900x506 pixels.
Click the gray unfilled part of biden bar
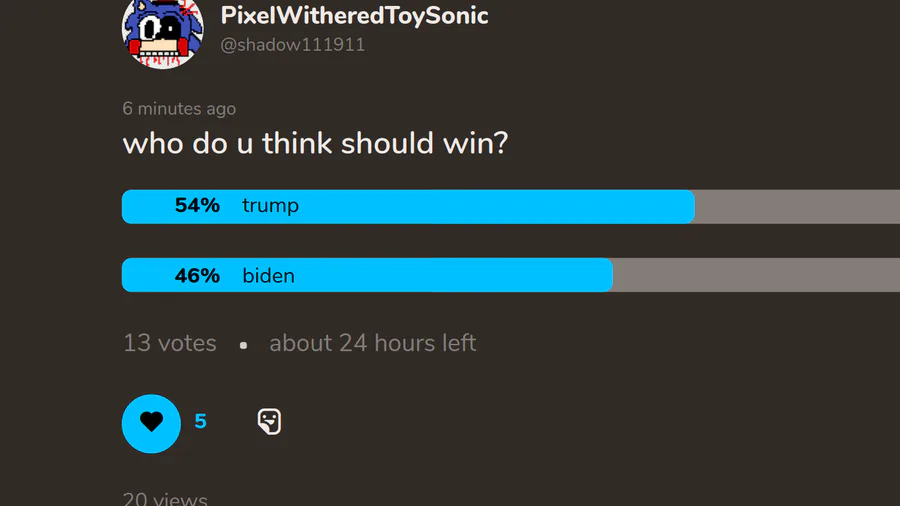(755, 275)
